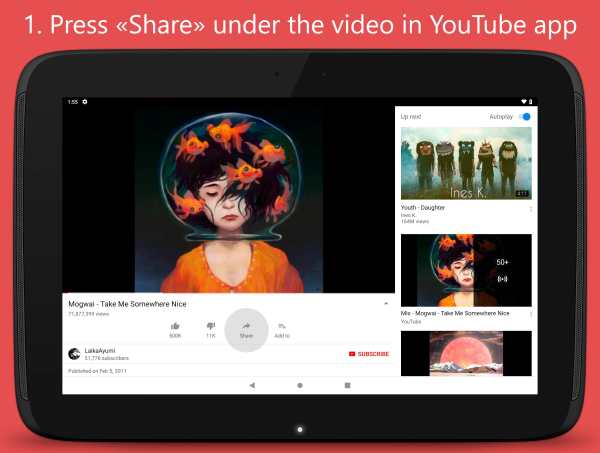Open the red moon video thumbnail
Image resolution: width=600 pixels, height=453 pixels.
point(466,354)
